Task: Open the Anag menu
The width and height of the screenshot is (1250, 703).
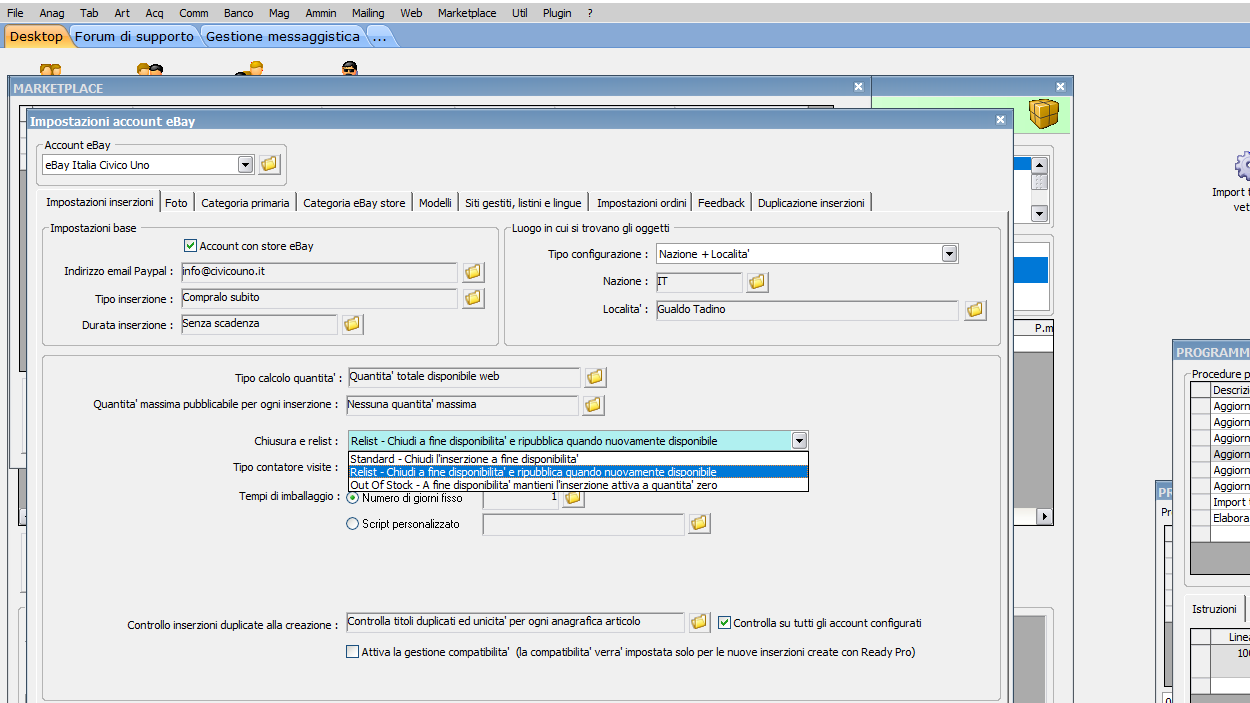Action: (x=52, y=13)
